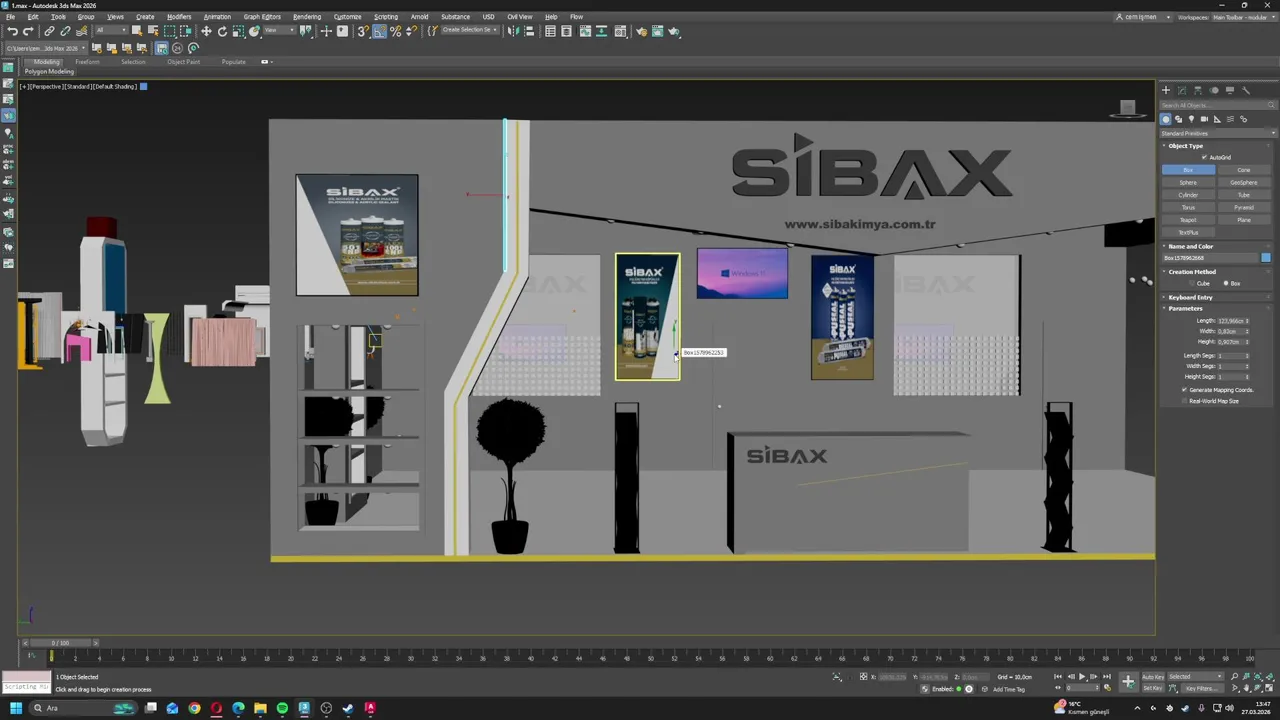Collapse the Object Type rollout
1280x720 pixels.
[x=1185, y=146]
